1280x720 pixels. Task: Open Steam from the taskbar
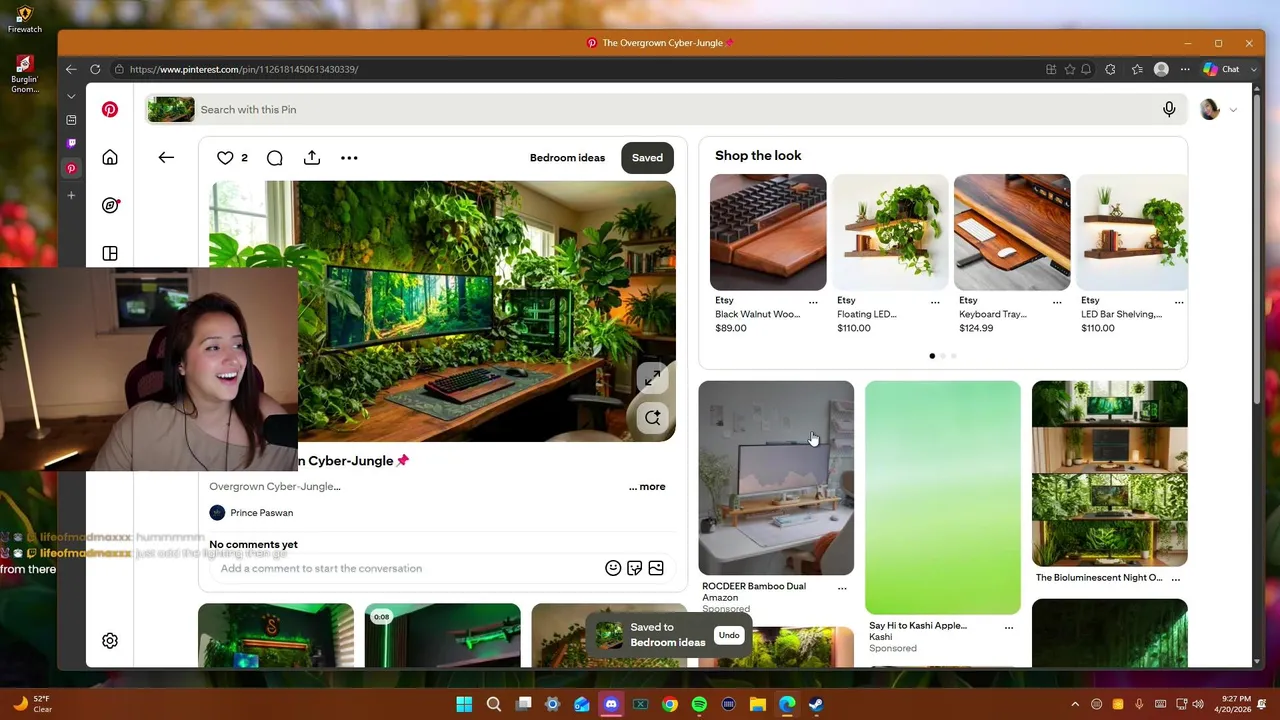(x=816, y=704)
